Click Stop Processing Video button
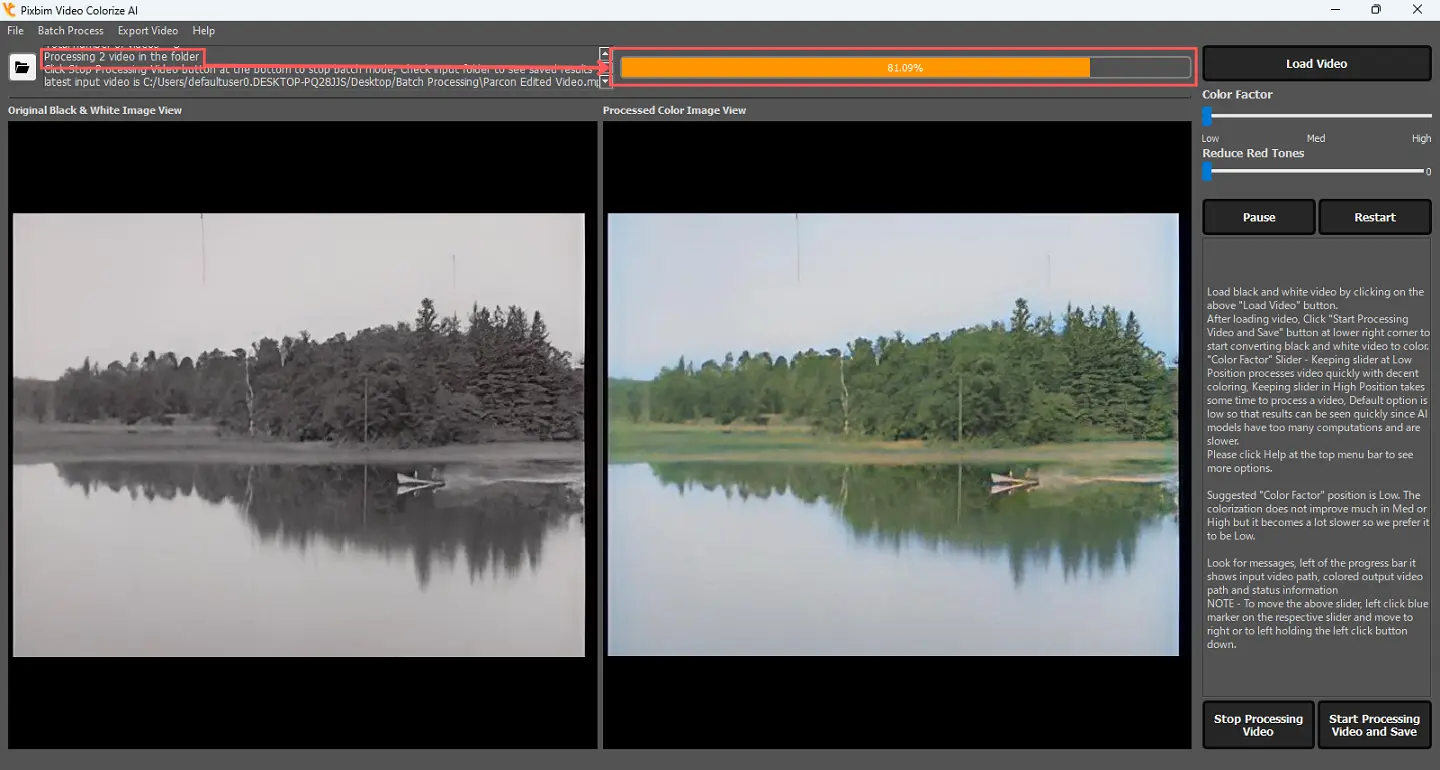Viewport: 1440px width, 770px height. point(1258,725)
